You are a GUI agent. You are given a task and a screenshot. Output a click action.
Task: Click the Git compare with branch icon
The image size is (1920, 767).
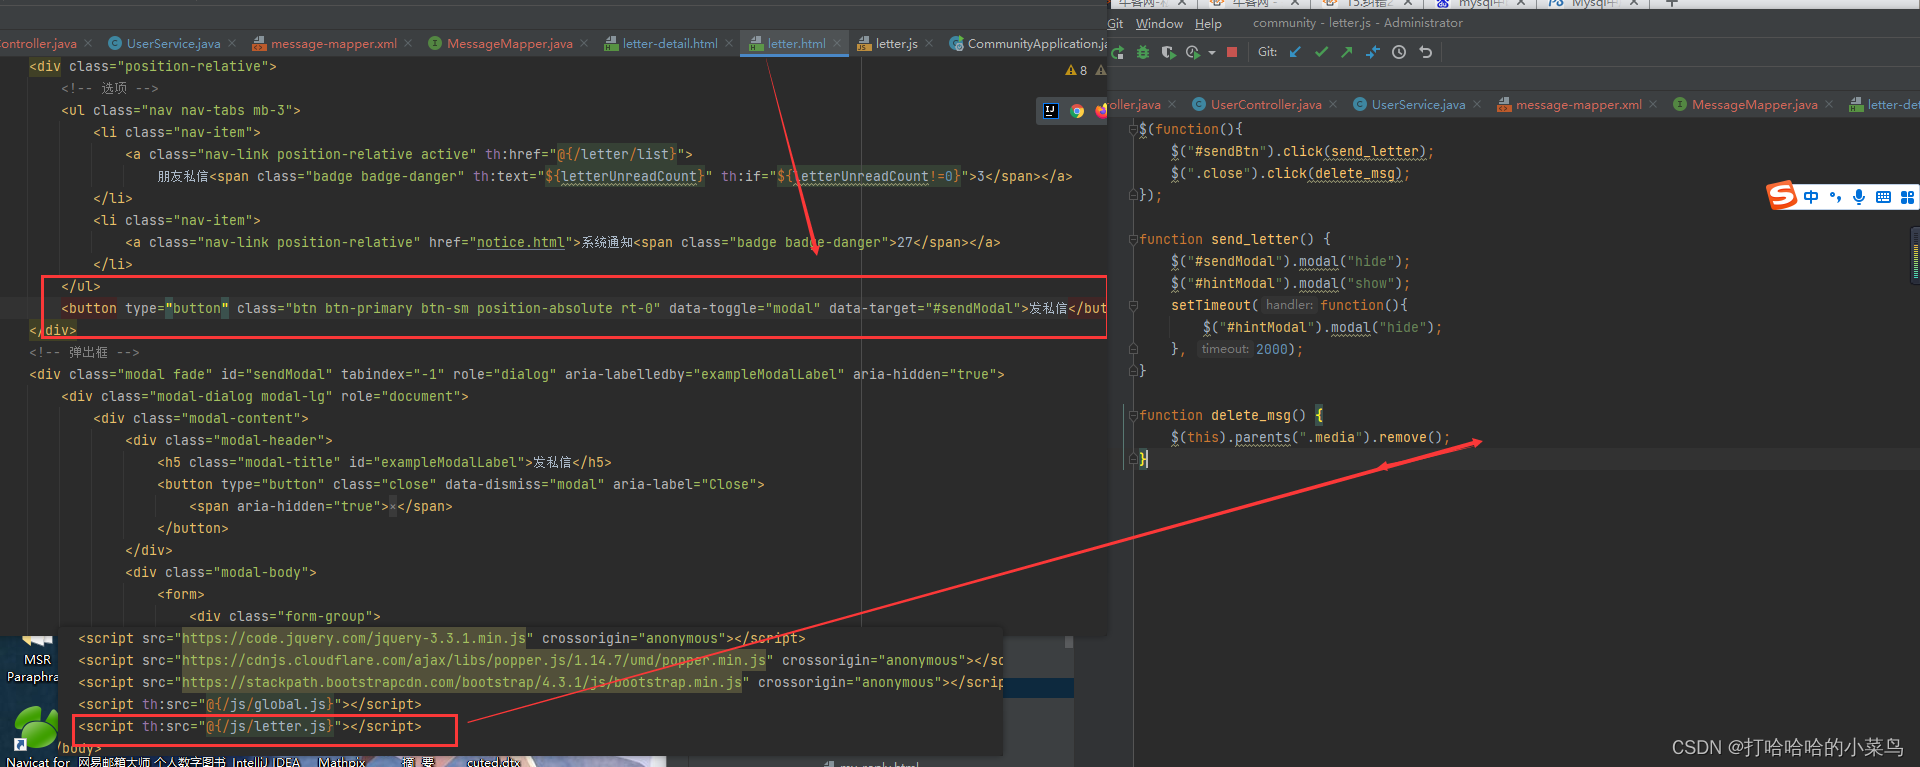pos(1373,52)
